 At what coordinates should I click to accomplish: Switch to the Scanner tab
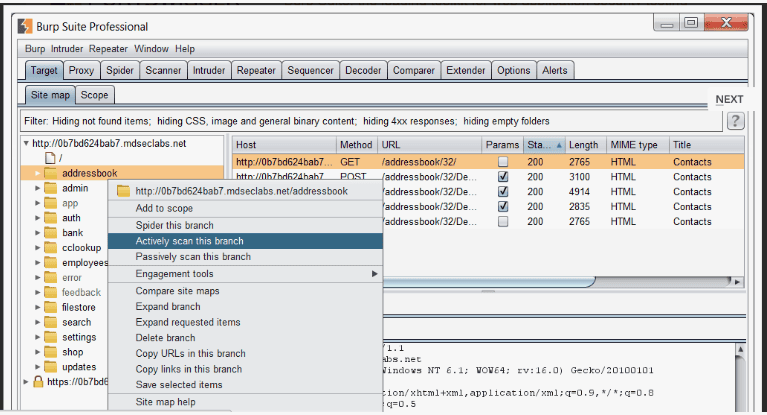click(163, 70)
